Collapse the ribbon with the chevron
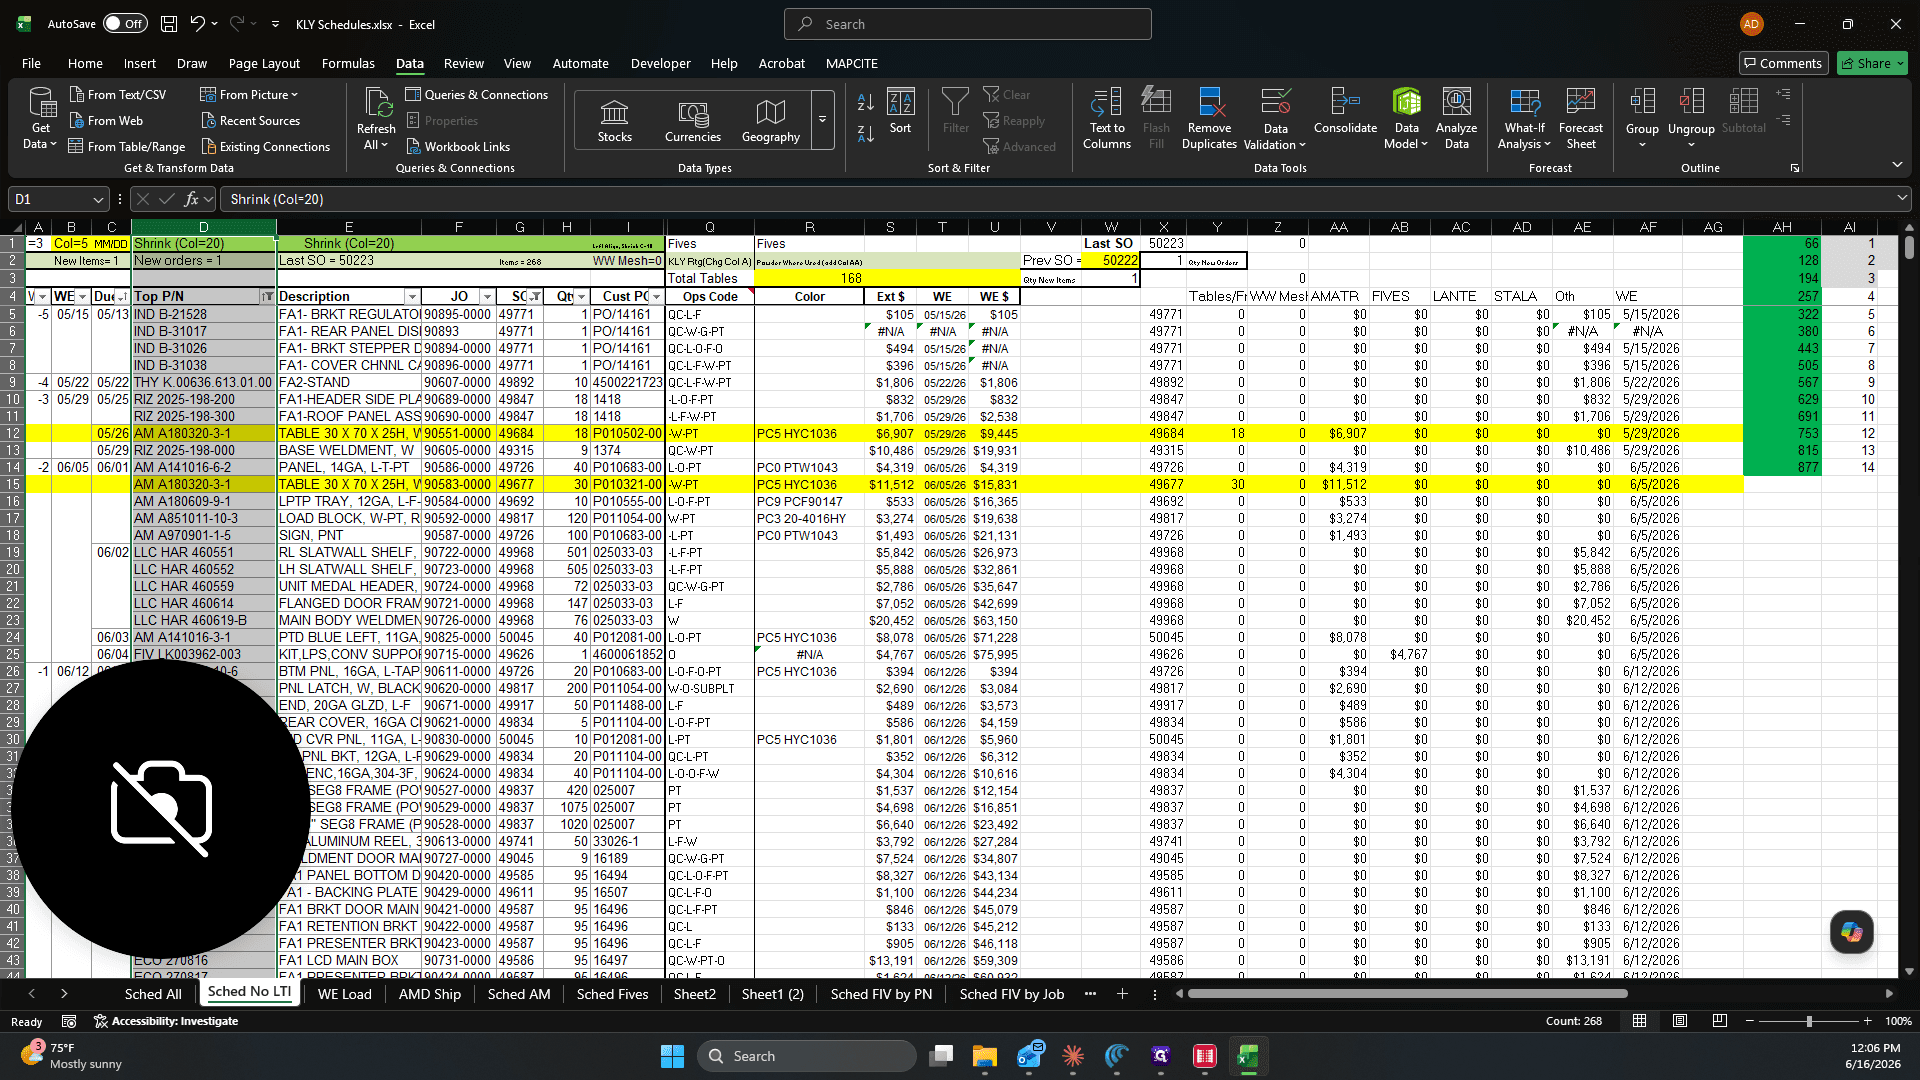Image resolution: width=1920 pixels, height=1080 pixels. [x=1897, y=165]
